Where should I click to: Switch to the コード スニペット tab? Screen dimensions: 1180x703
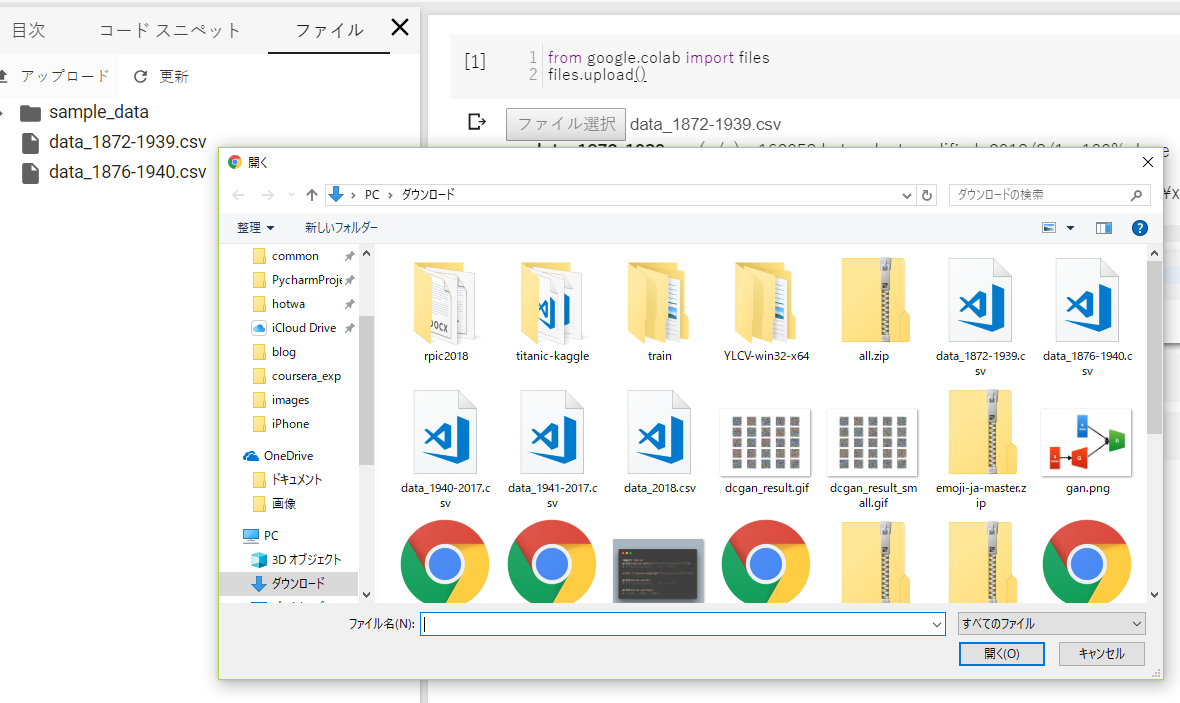coord(169,30)
